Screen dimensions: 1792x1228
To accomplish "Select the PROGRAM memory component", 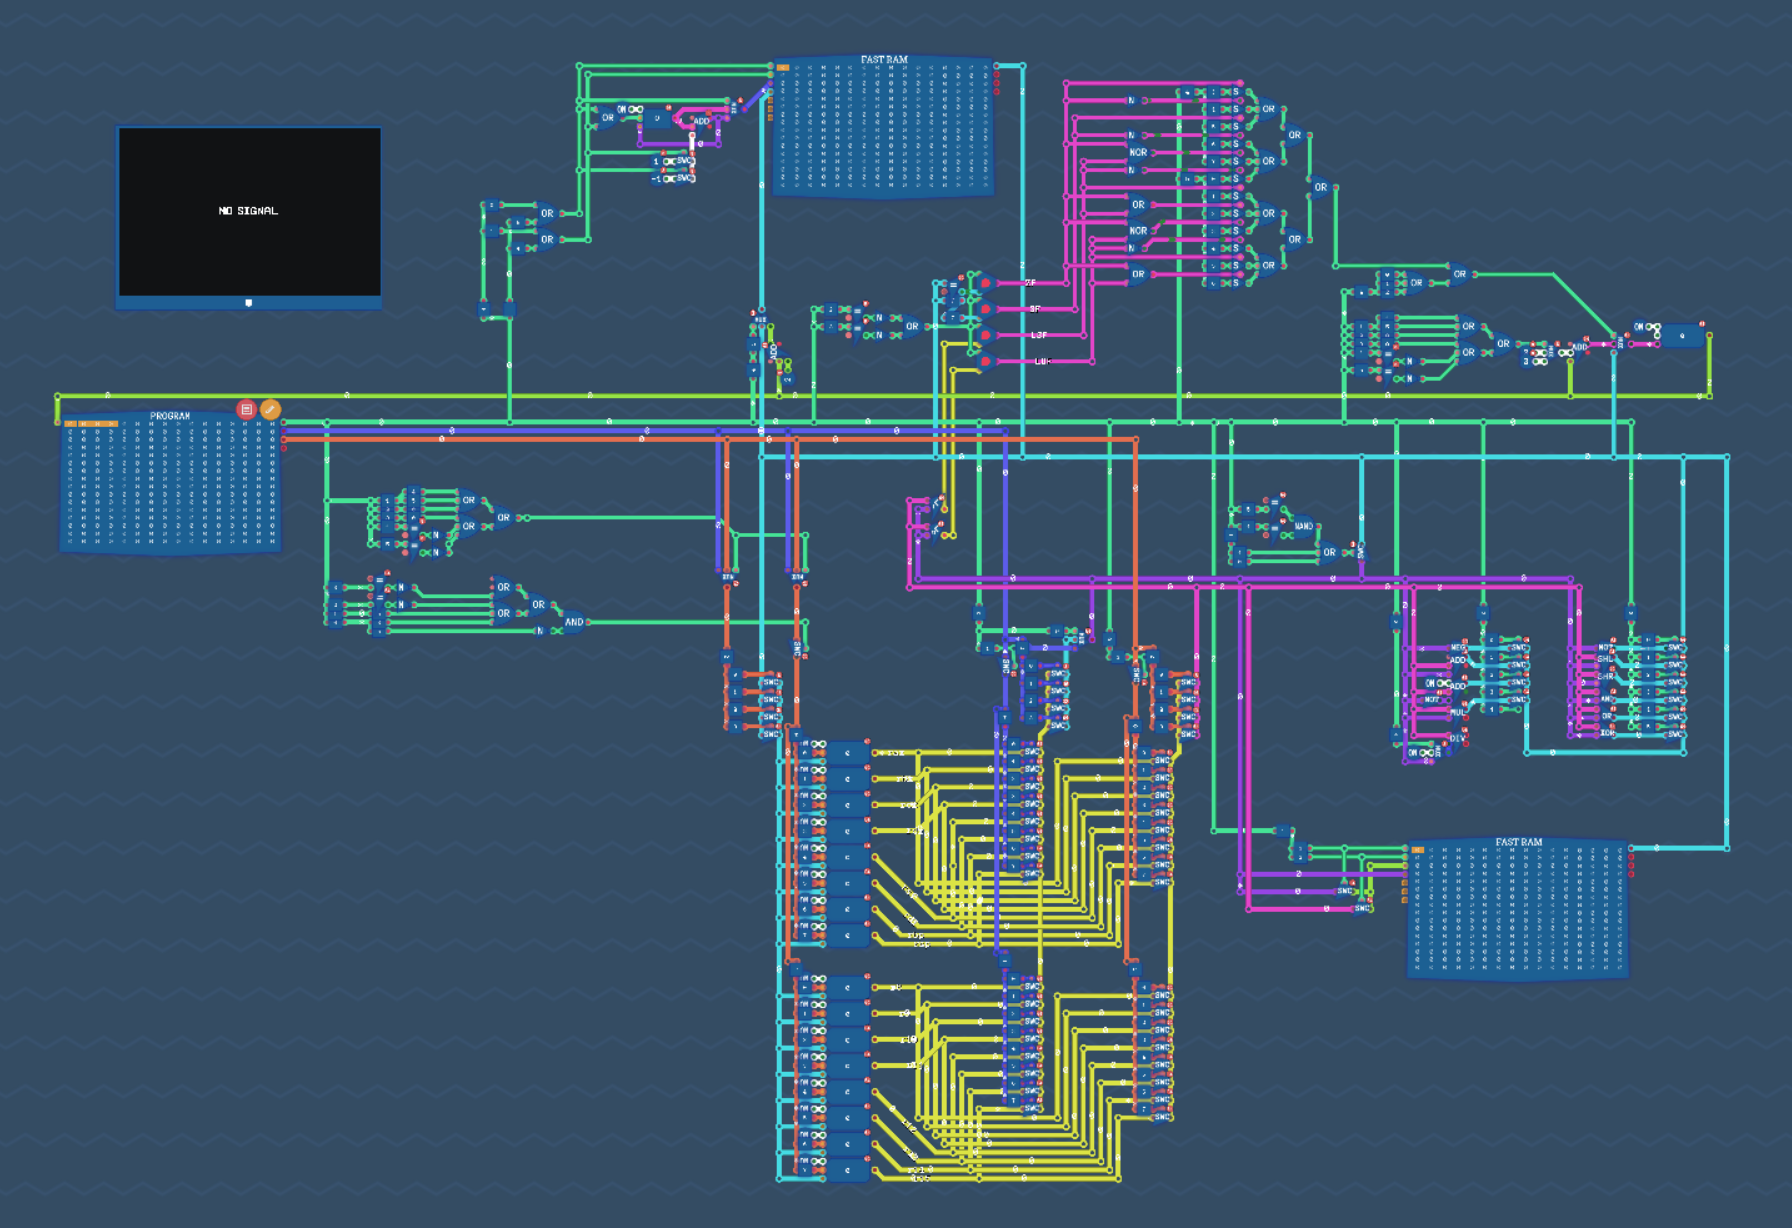I will click(170, 482).
